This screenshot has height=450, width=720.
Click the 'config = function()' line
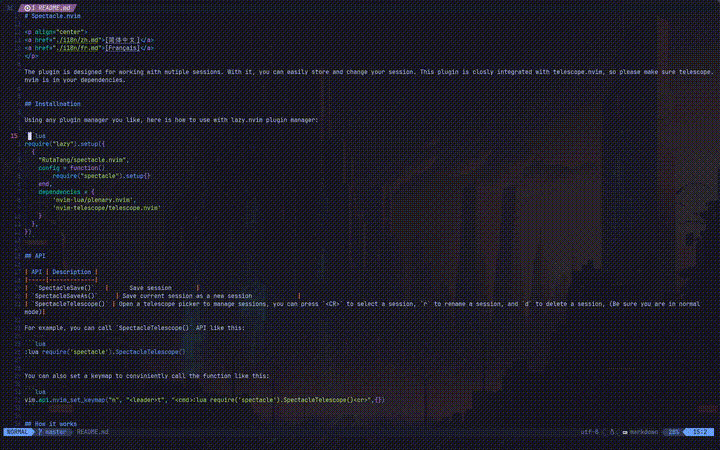[72, 168]
